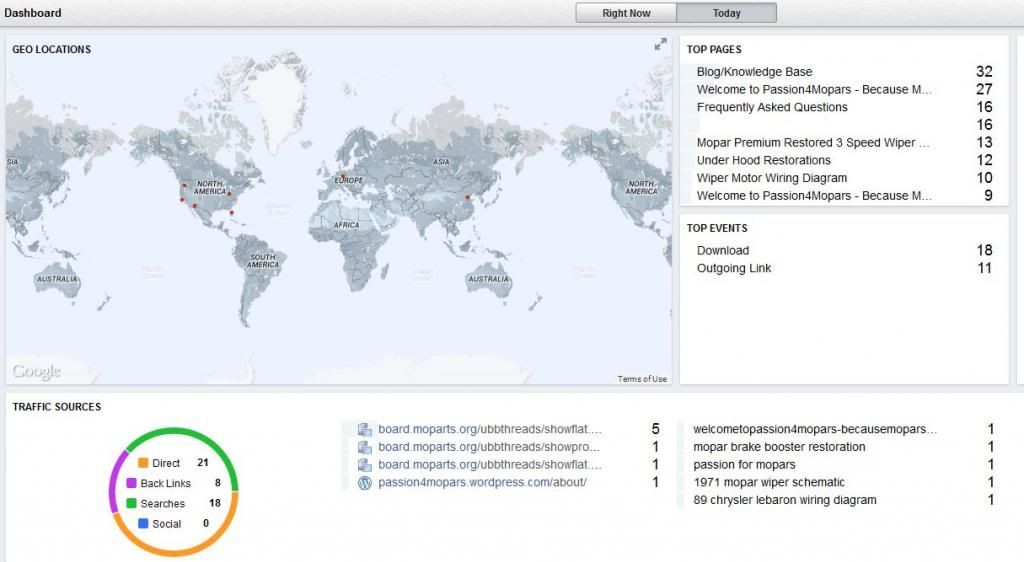The width and height of the screenshot is (1024, 562).
Task: Select Welcome to Passion4Mopars row with 9 views
Action: coord(844,195)
